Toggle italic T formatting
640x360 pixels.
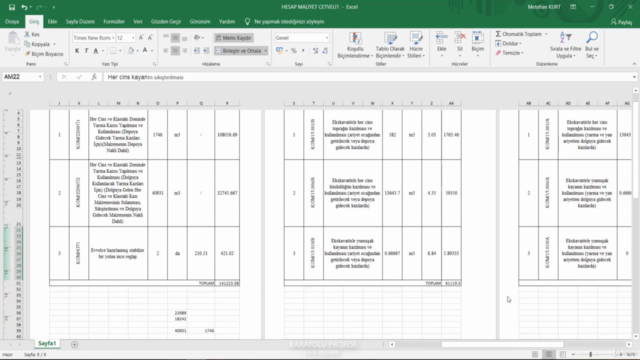click(x=86, y=51)
